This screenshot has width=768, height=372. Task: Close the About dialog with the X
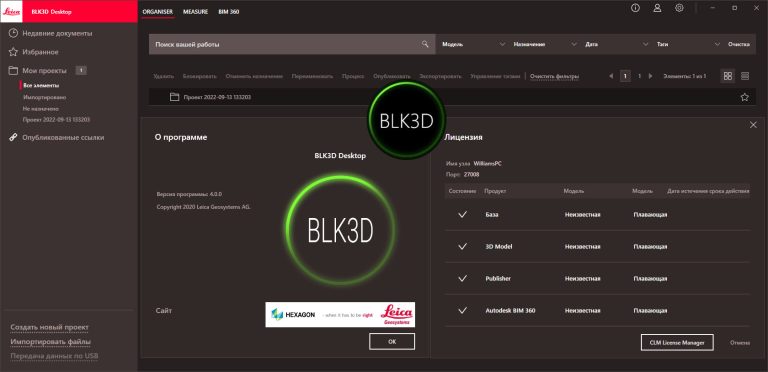coord(753,125)
